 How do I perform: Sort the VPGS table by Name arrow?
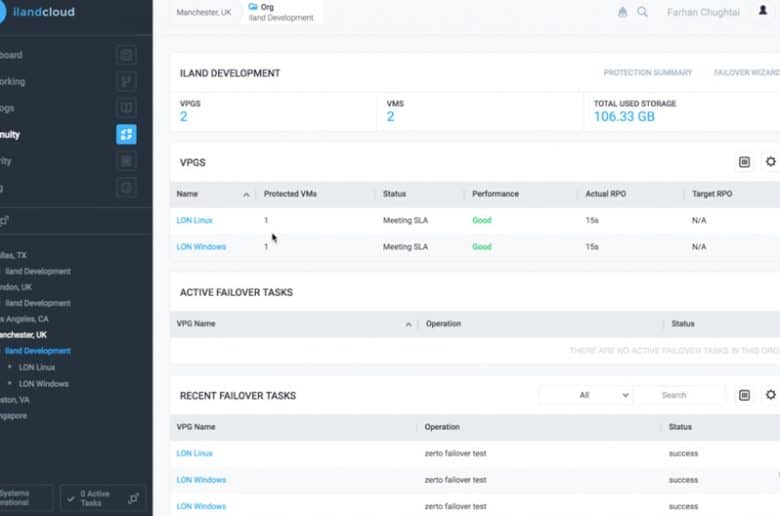(x=246, y=195)
